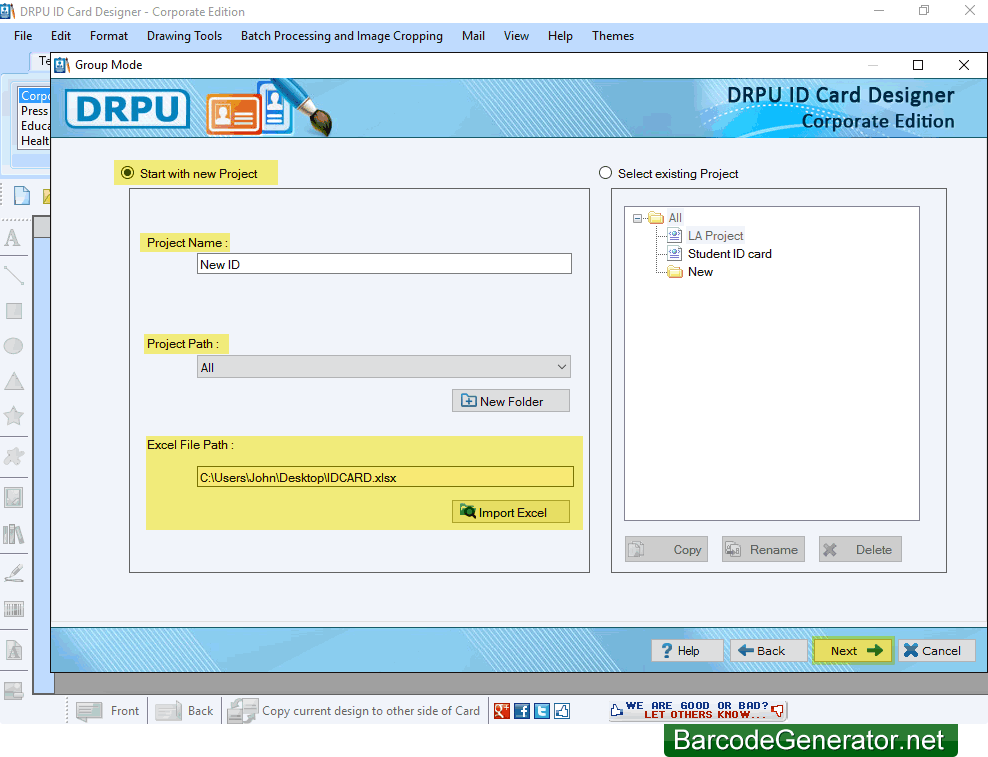The height and width of the screenshot is (757, 988).
Task: Open the Batch Processing and Image Cropping menu
Action: click(x=341, y=35)
